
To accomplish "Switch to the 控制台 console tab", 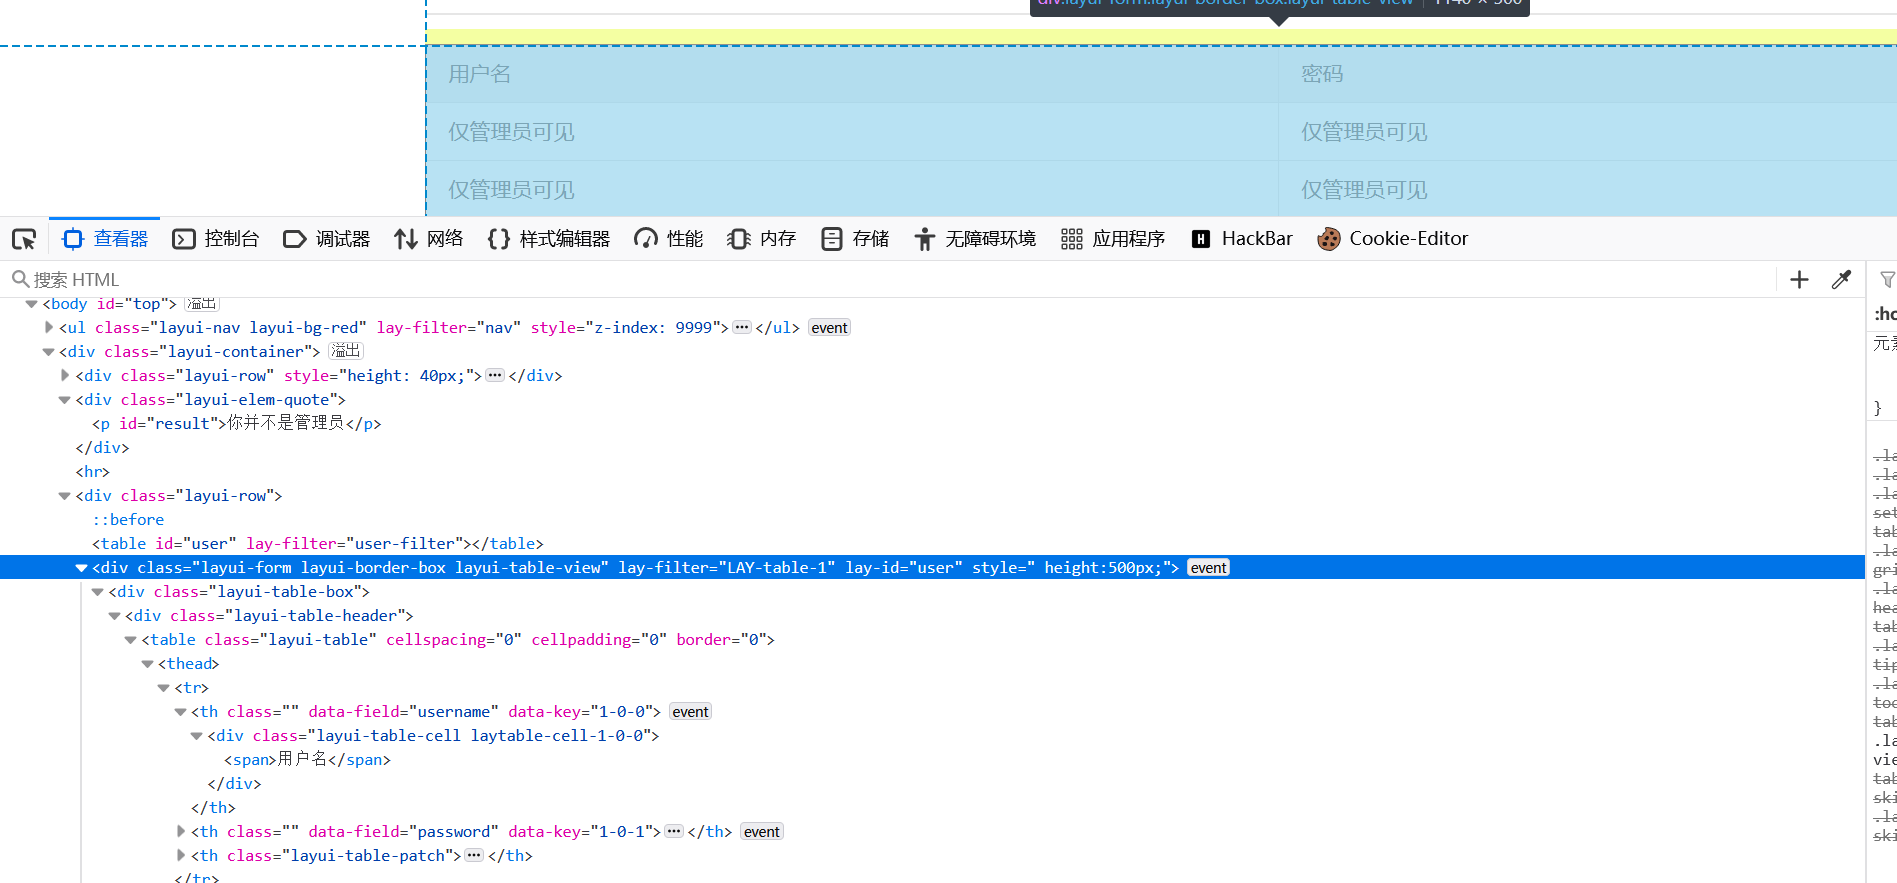I will (216, 239).
